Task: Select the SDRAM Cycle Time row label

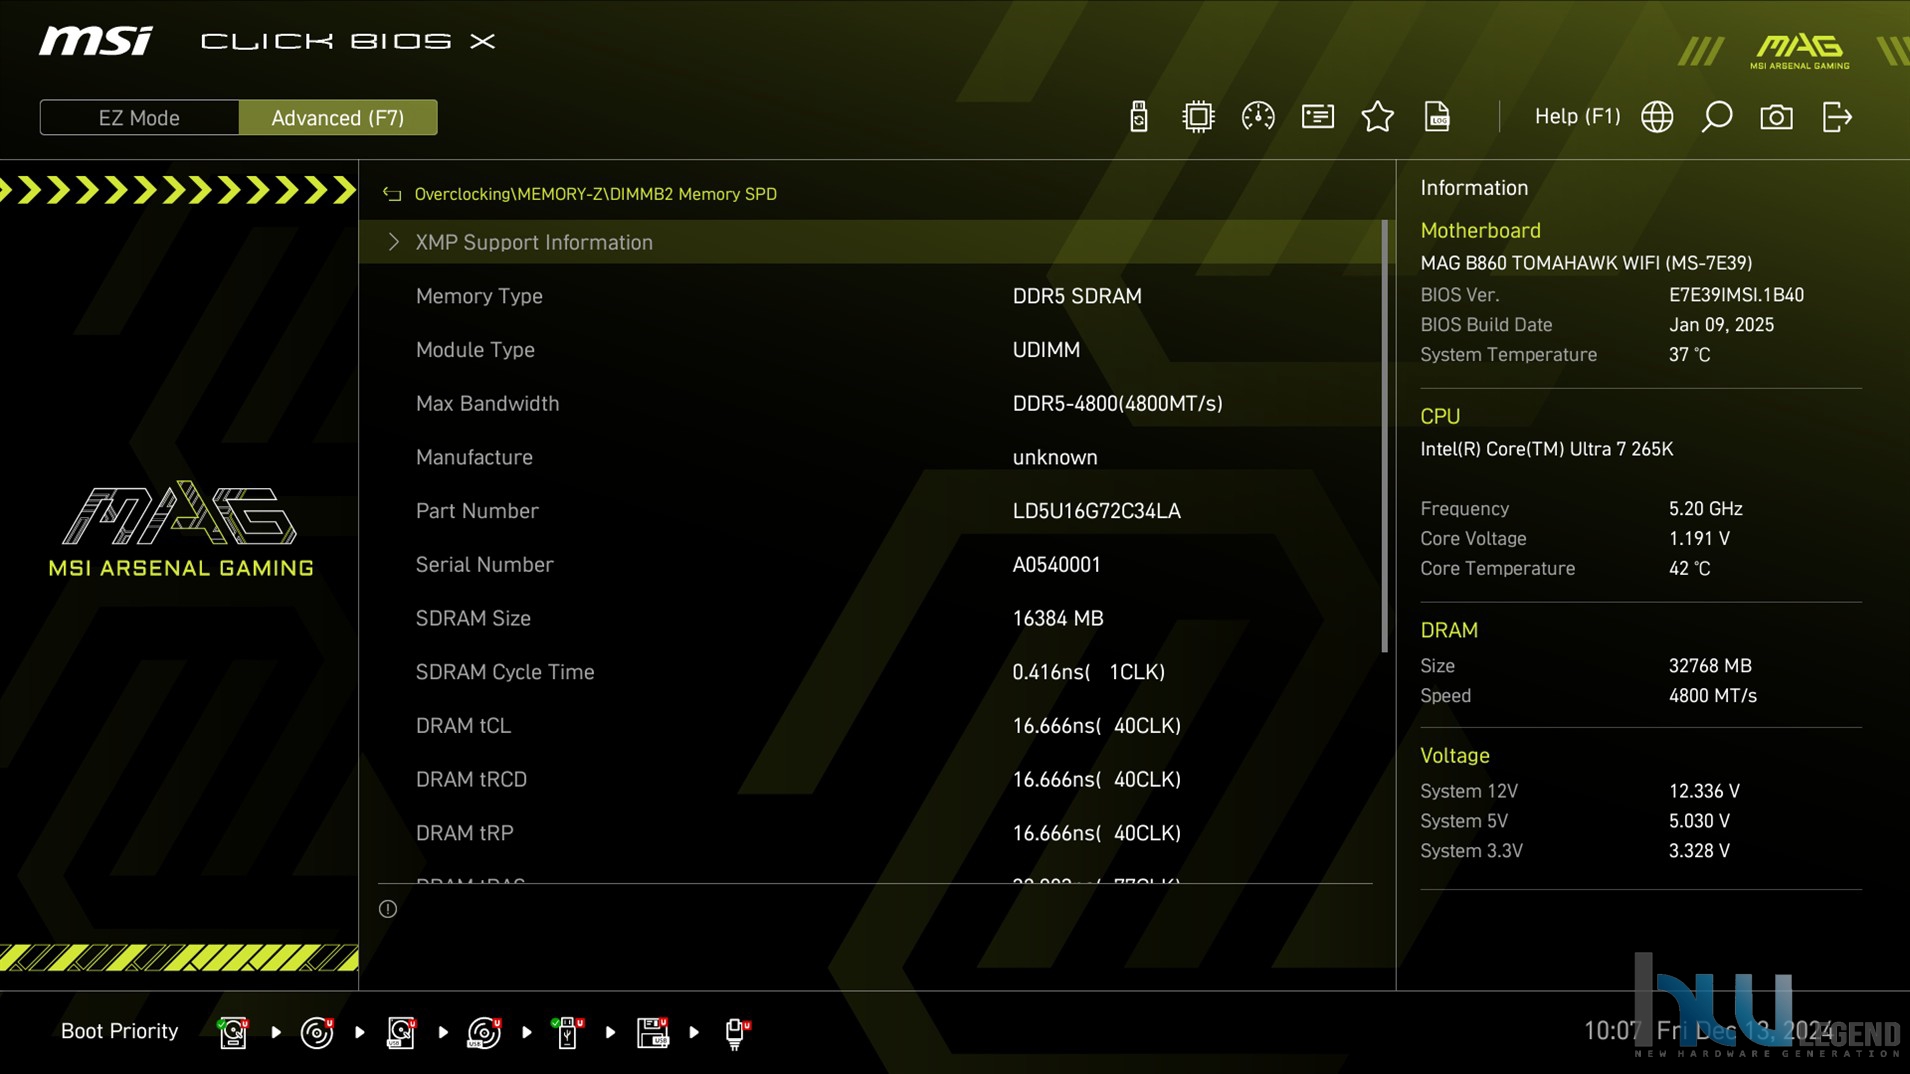Action: 505,672
